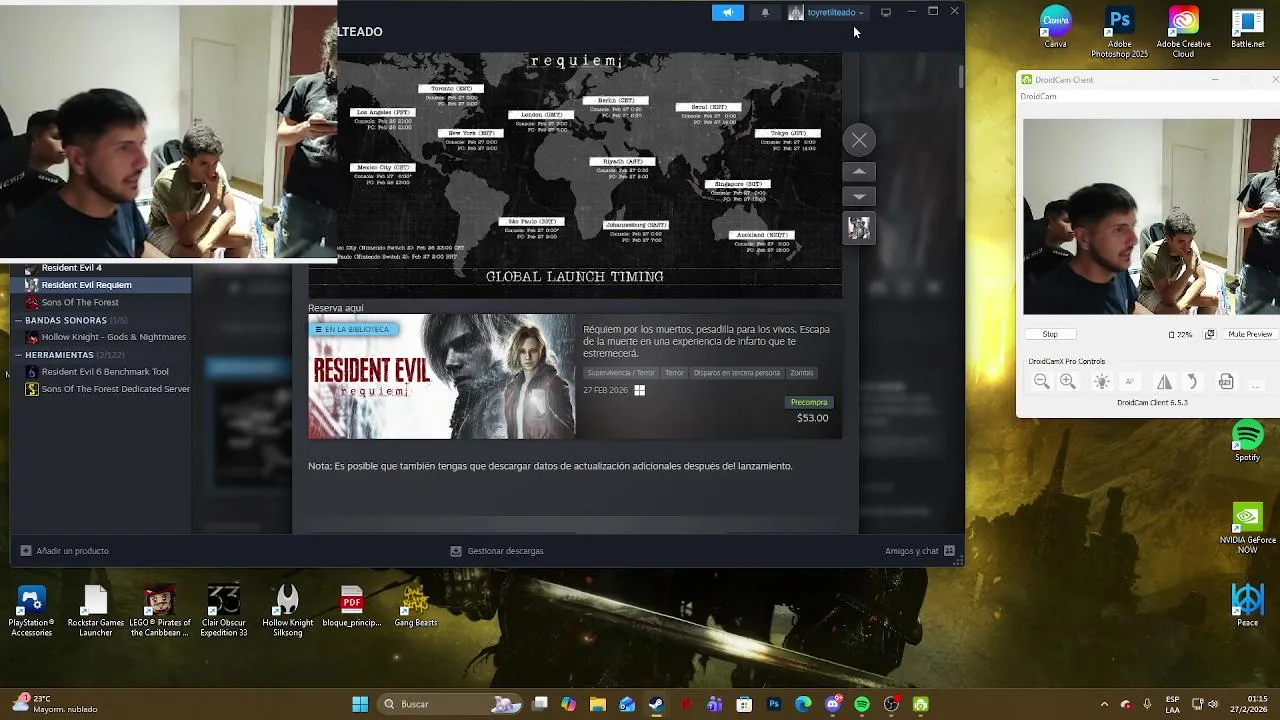Image resolution: width=1280 pixels, height=720 pixels.
Task: Select Resident Evil Requiem in the library list
Action: click(100, 285)
